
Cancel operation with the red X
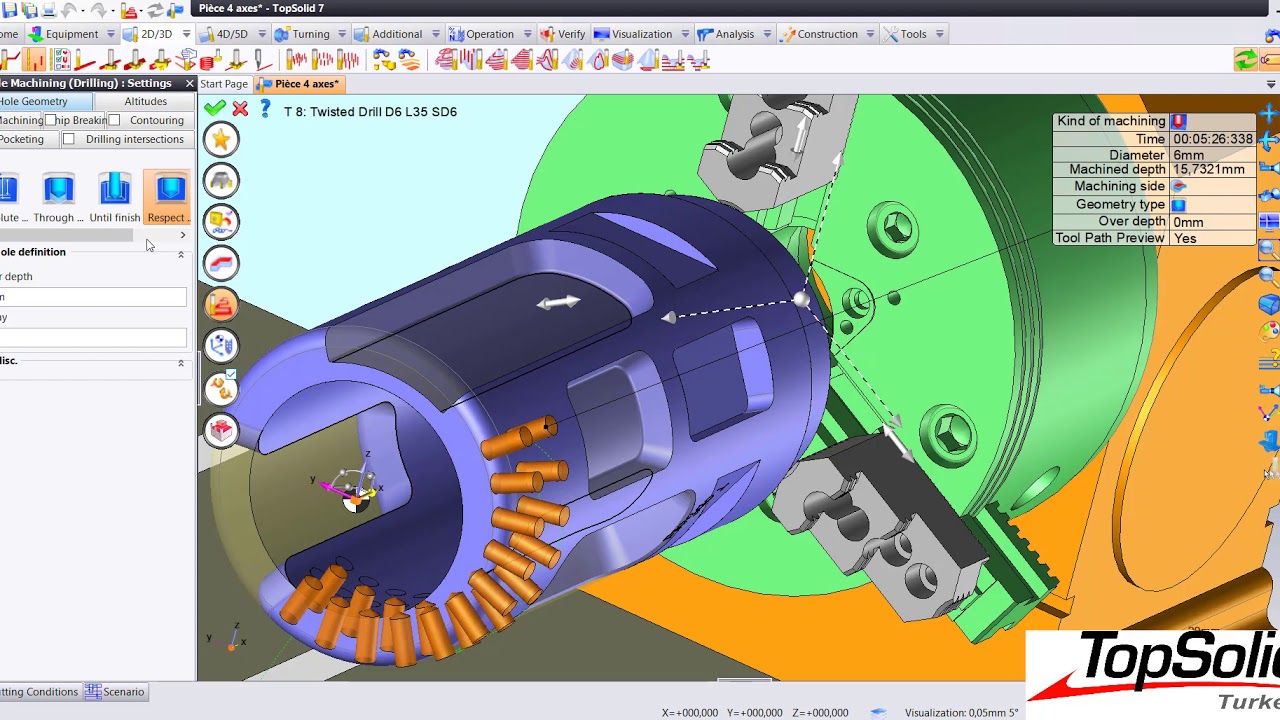click(240, 108)
